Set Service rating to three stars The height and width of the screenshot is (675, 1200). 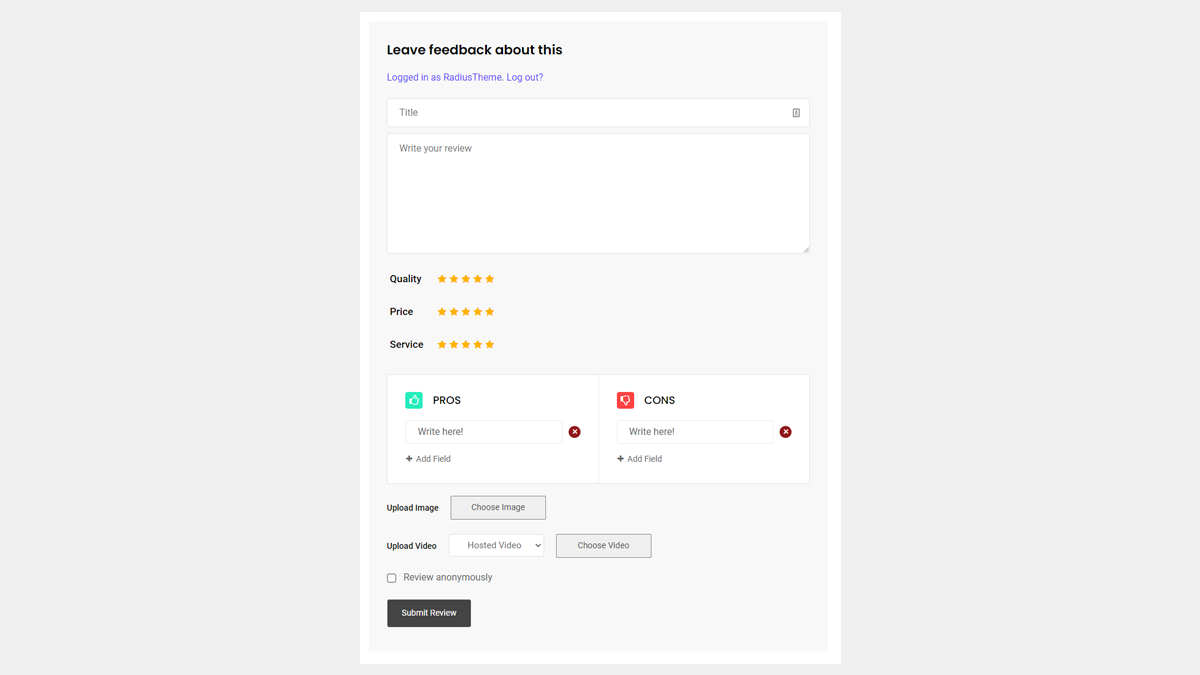[x=466, y=345]
